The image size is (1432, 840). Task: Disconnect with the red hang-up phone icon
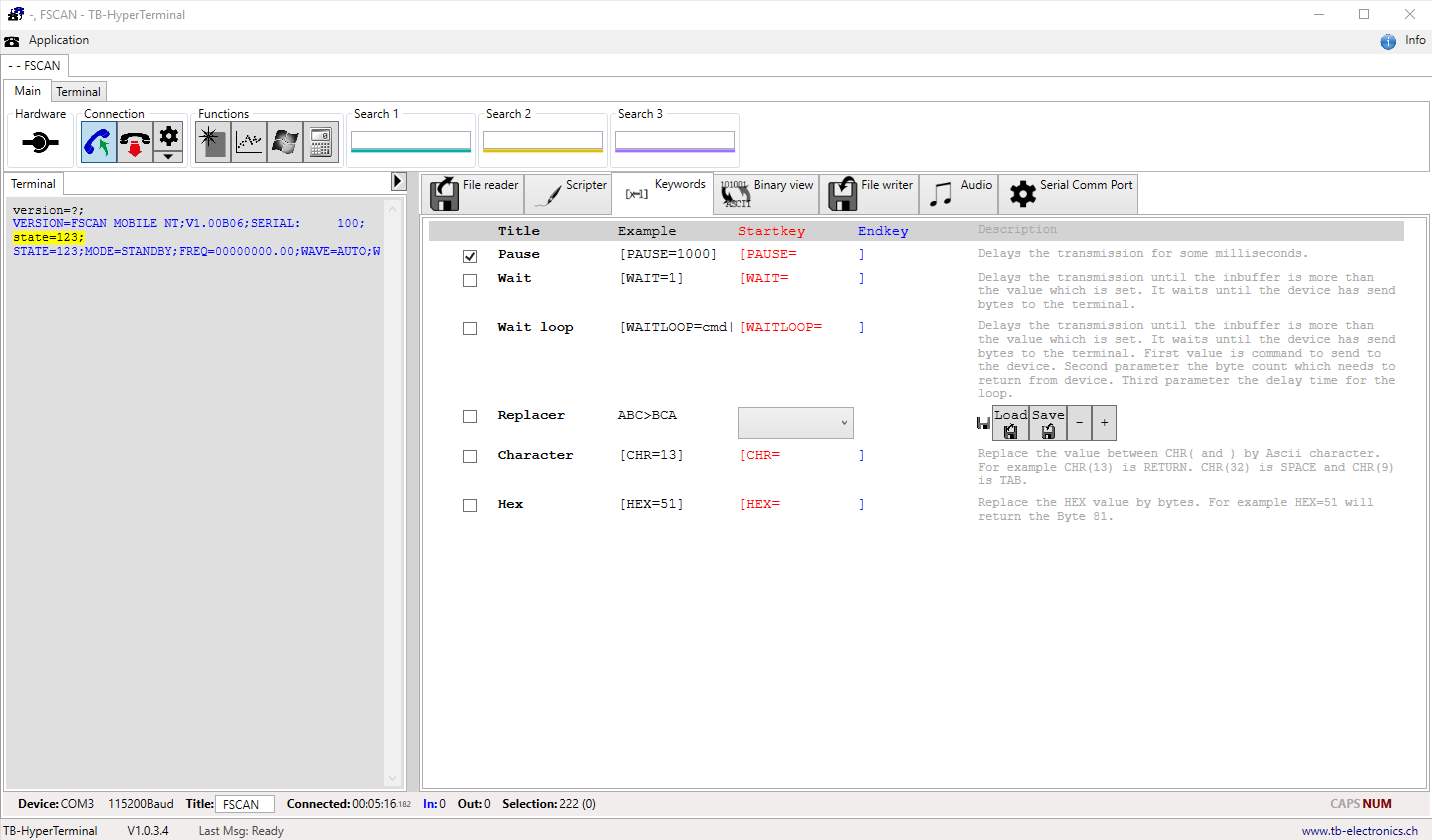point(135,143)
